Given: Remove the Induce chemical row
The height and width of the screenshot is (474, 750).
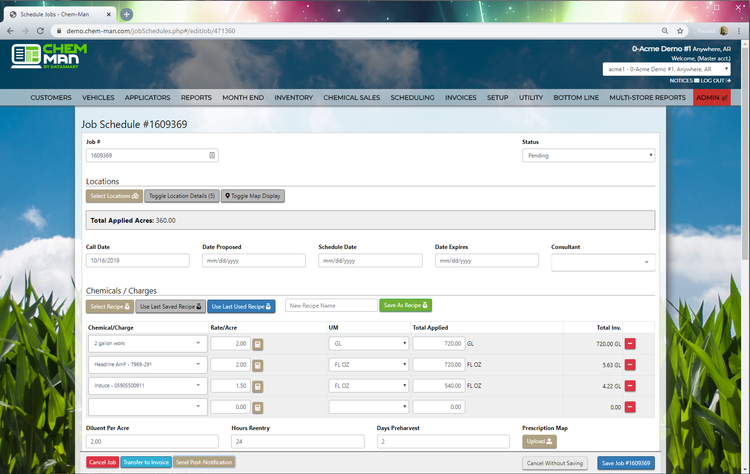Looking at the screenshot, I should pyautogui.click(x=630, y=386).
